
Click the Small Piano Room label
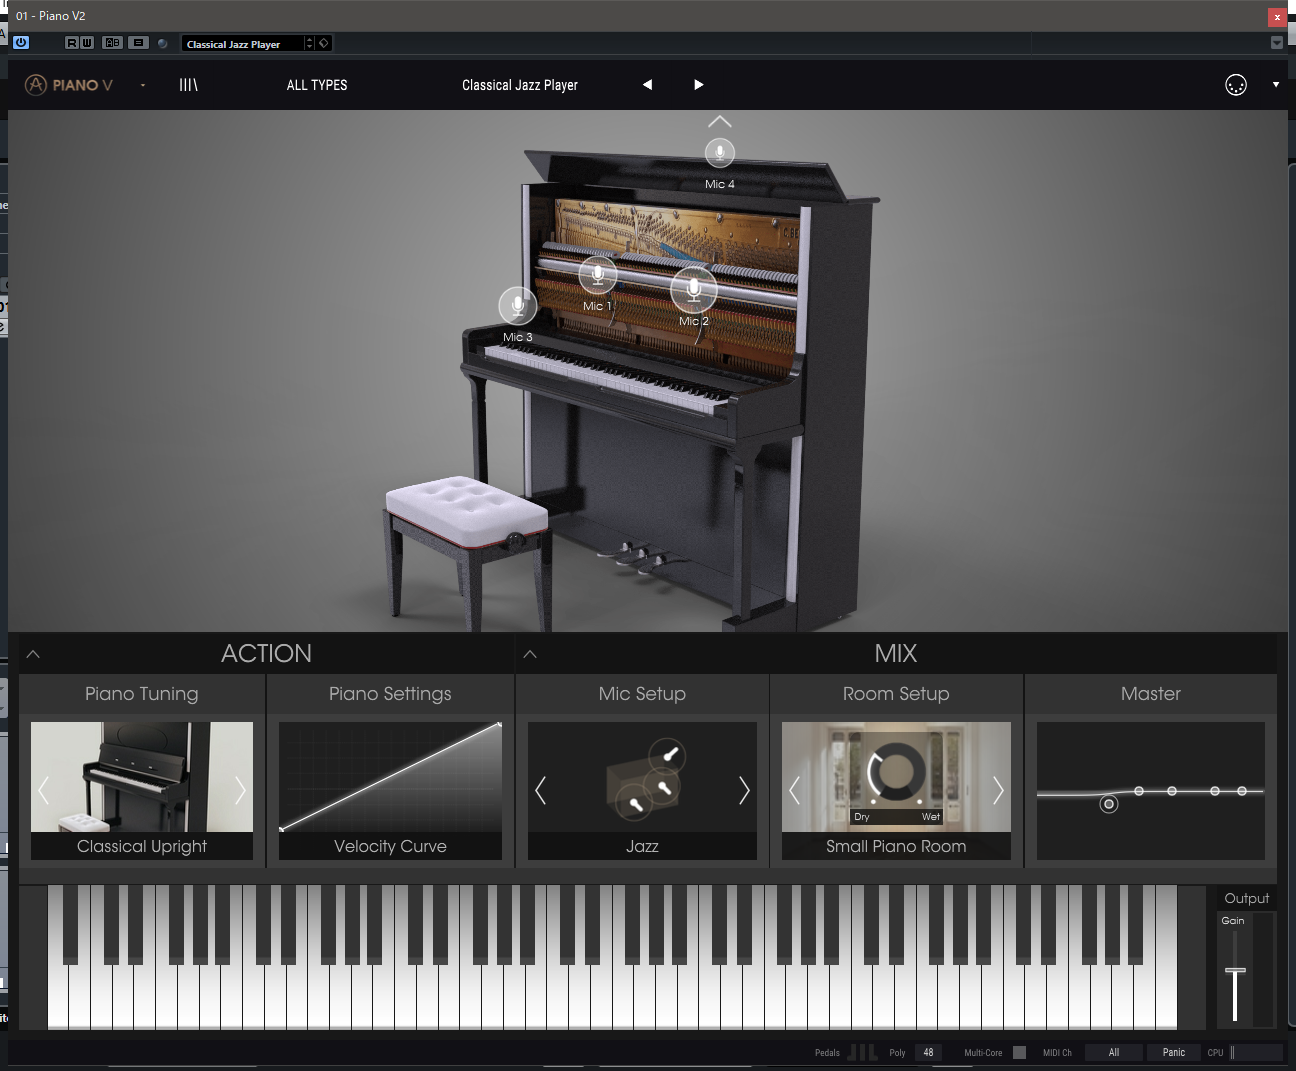pos(896,846)
